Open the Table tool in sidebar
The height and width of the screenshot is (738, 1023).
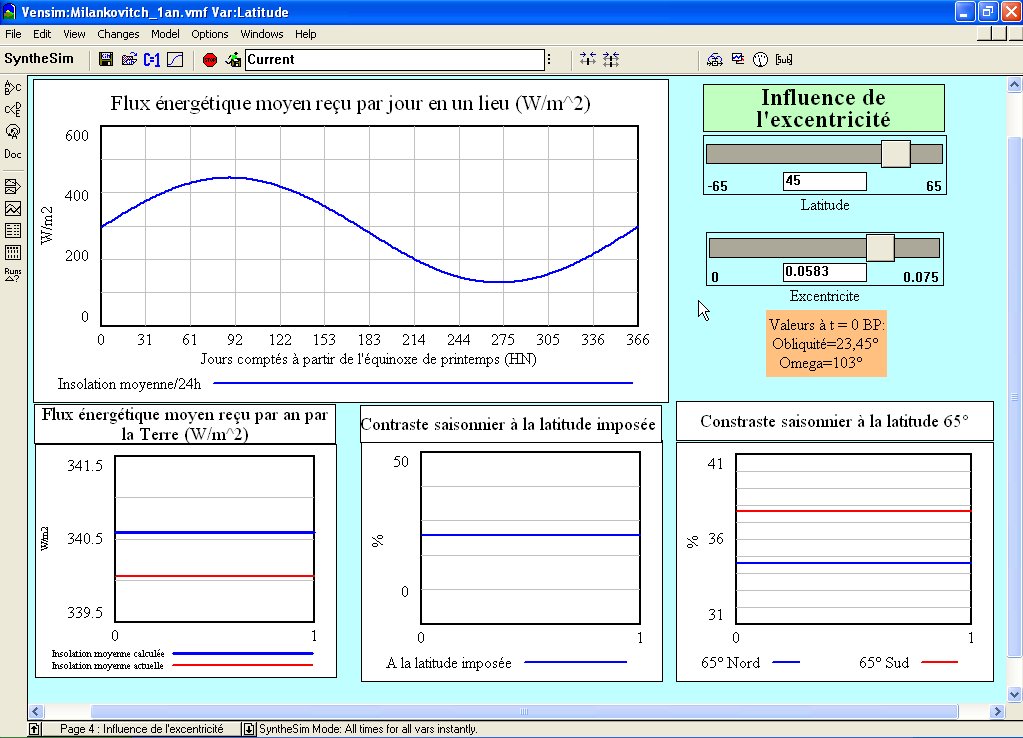click(13, 231)
